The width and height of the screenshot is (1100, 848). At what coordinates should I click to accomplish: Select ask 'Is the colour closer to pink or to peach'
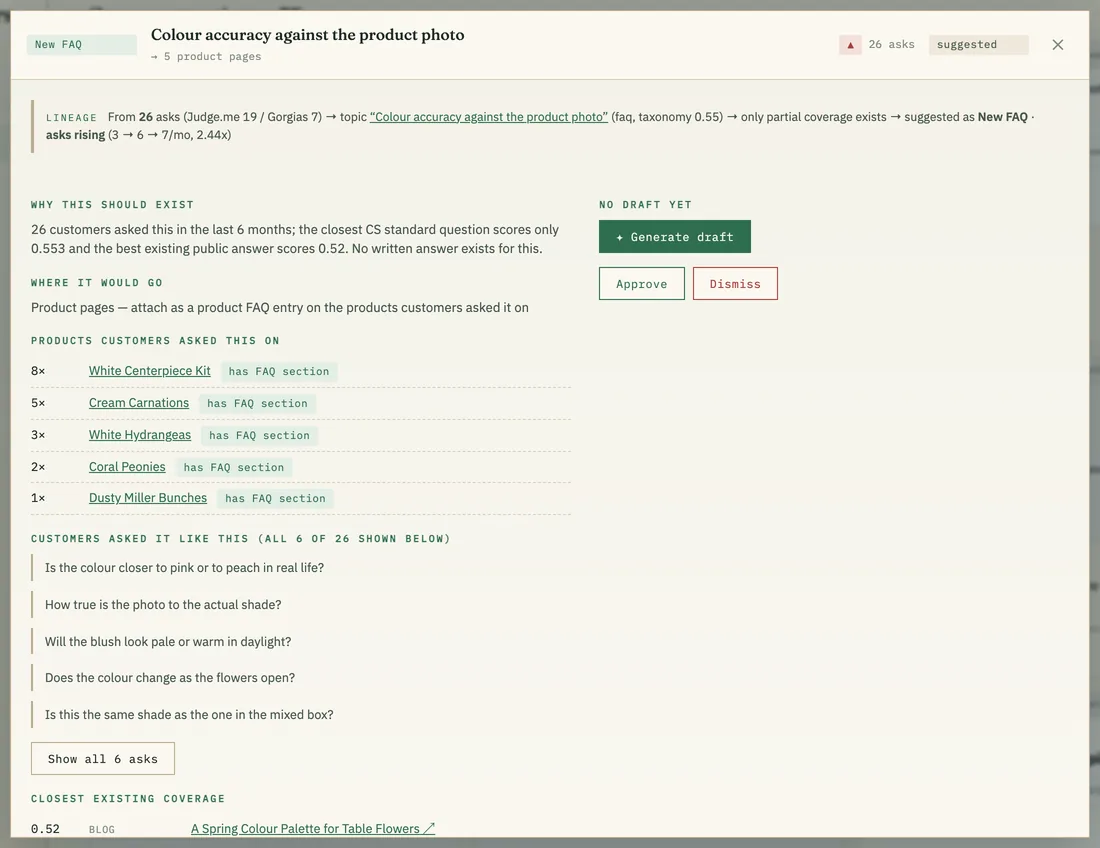185,567
